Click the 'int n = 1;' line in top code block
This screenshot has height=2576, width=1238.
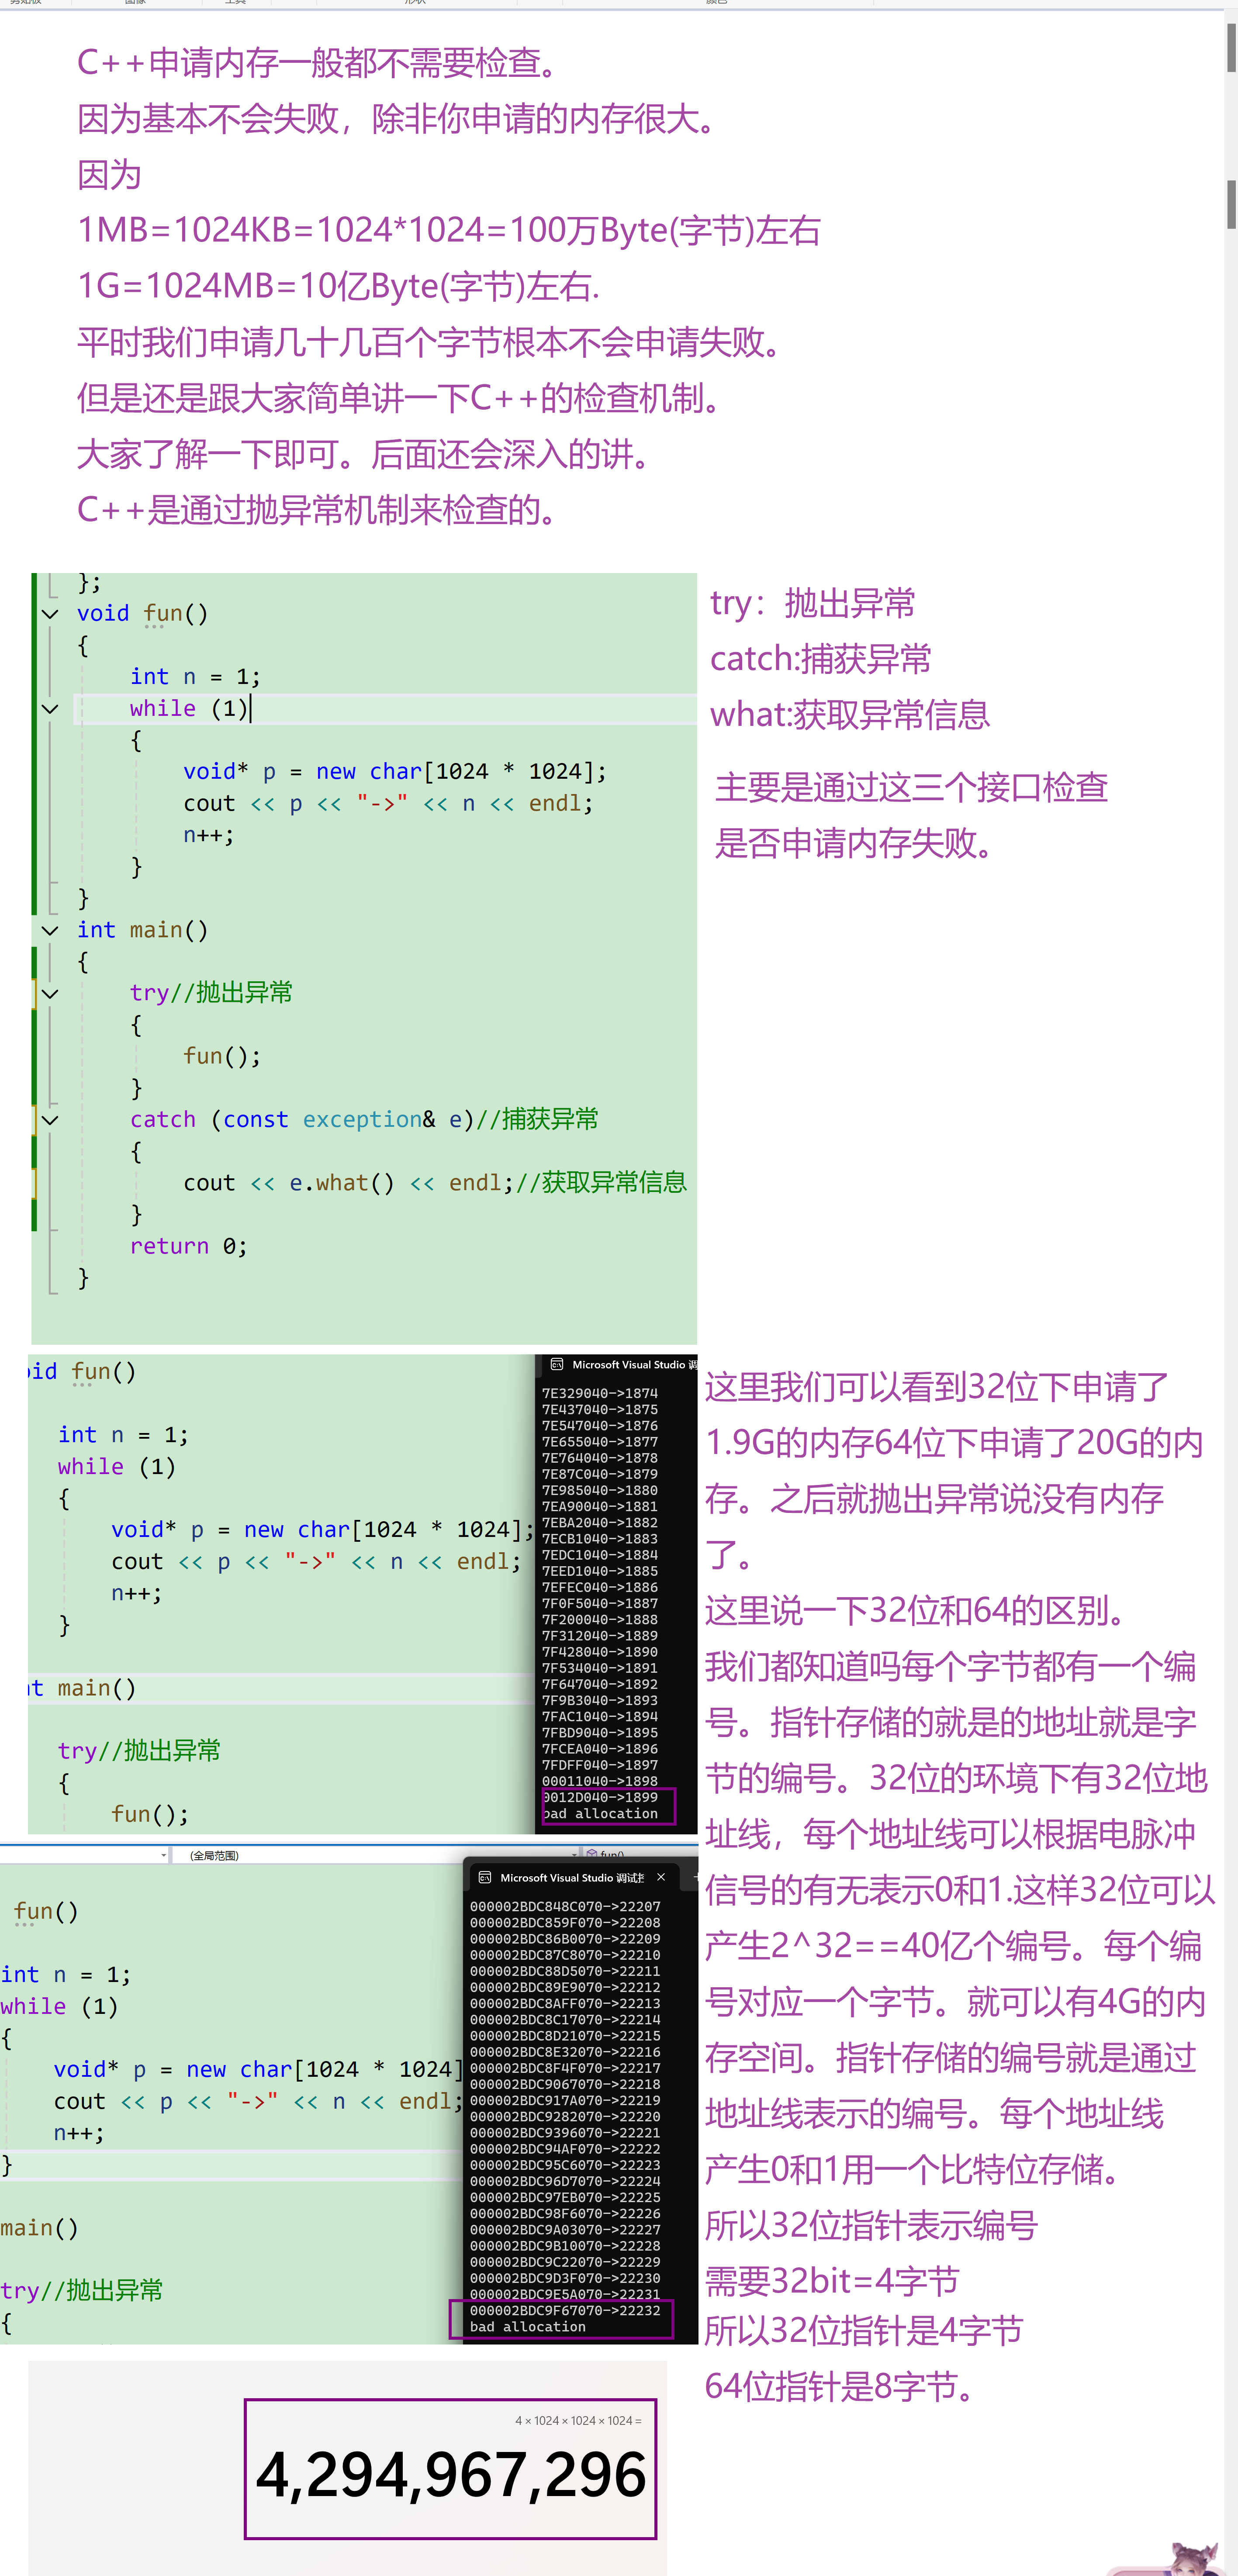[195, 676]
